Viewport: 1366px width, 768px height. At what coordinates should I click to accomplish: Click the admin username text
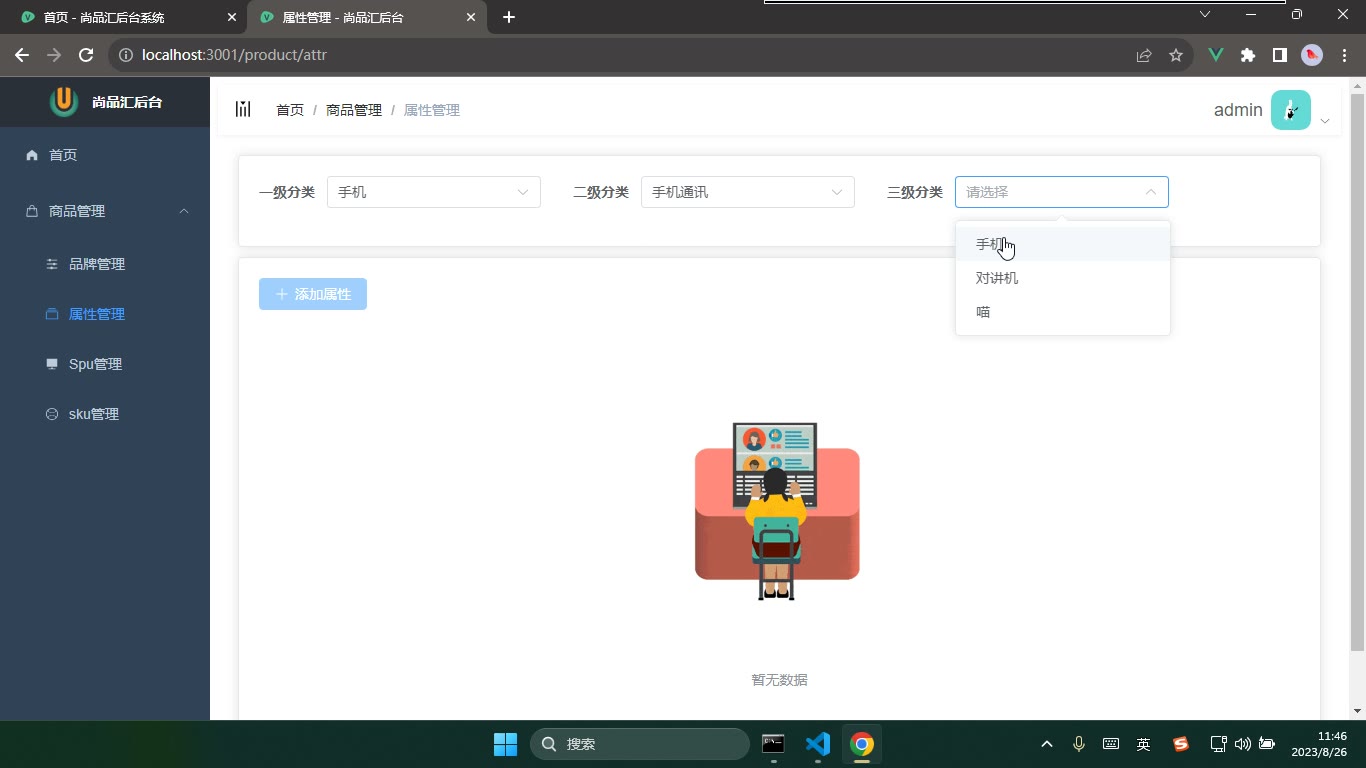pos(1238,110)
